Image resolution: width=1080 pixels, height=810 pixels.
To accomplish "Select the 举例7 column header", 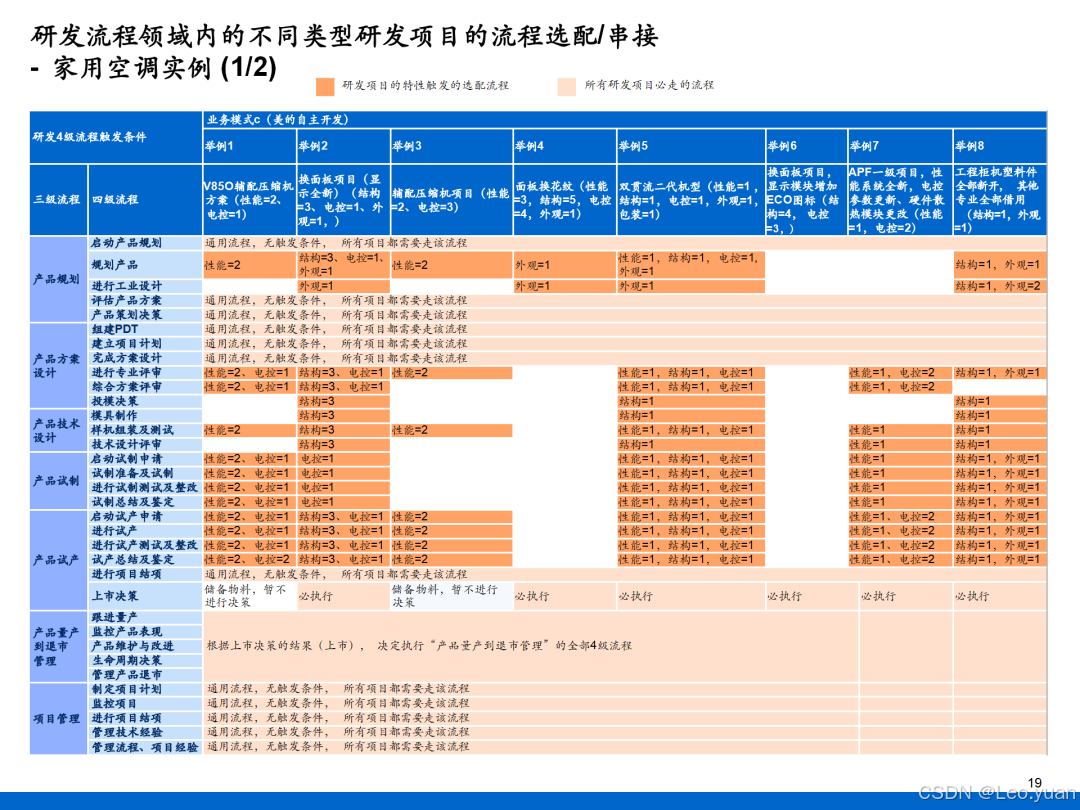I will click(900, 146).
